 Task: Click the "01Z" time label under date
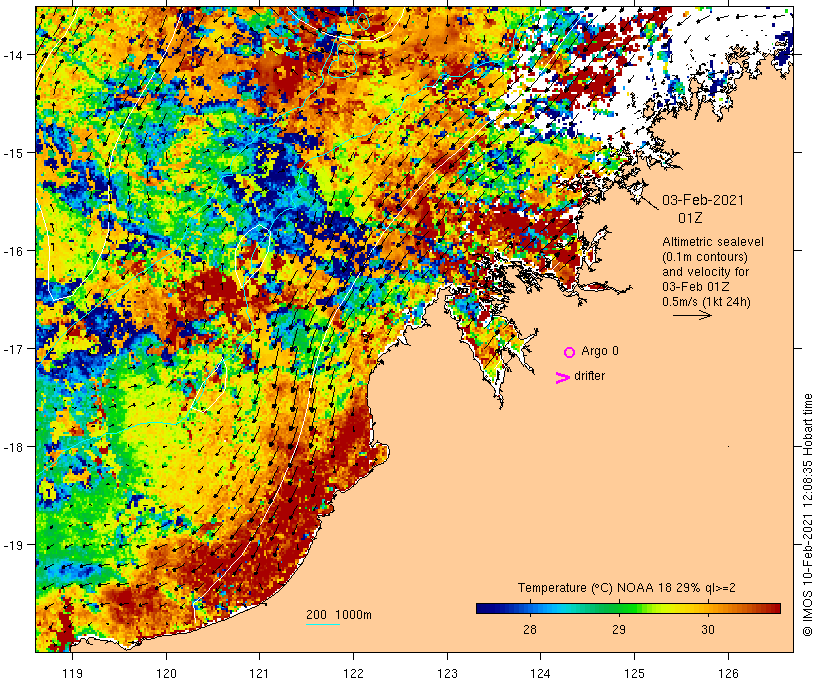click(690, 218)
